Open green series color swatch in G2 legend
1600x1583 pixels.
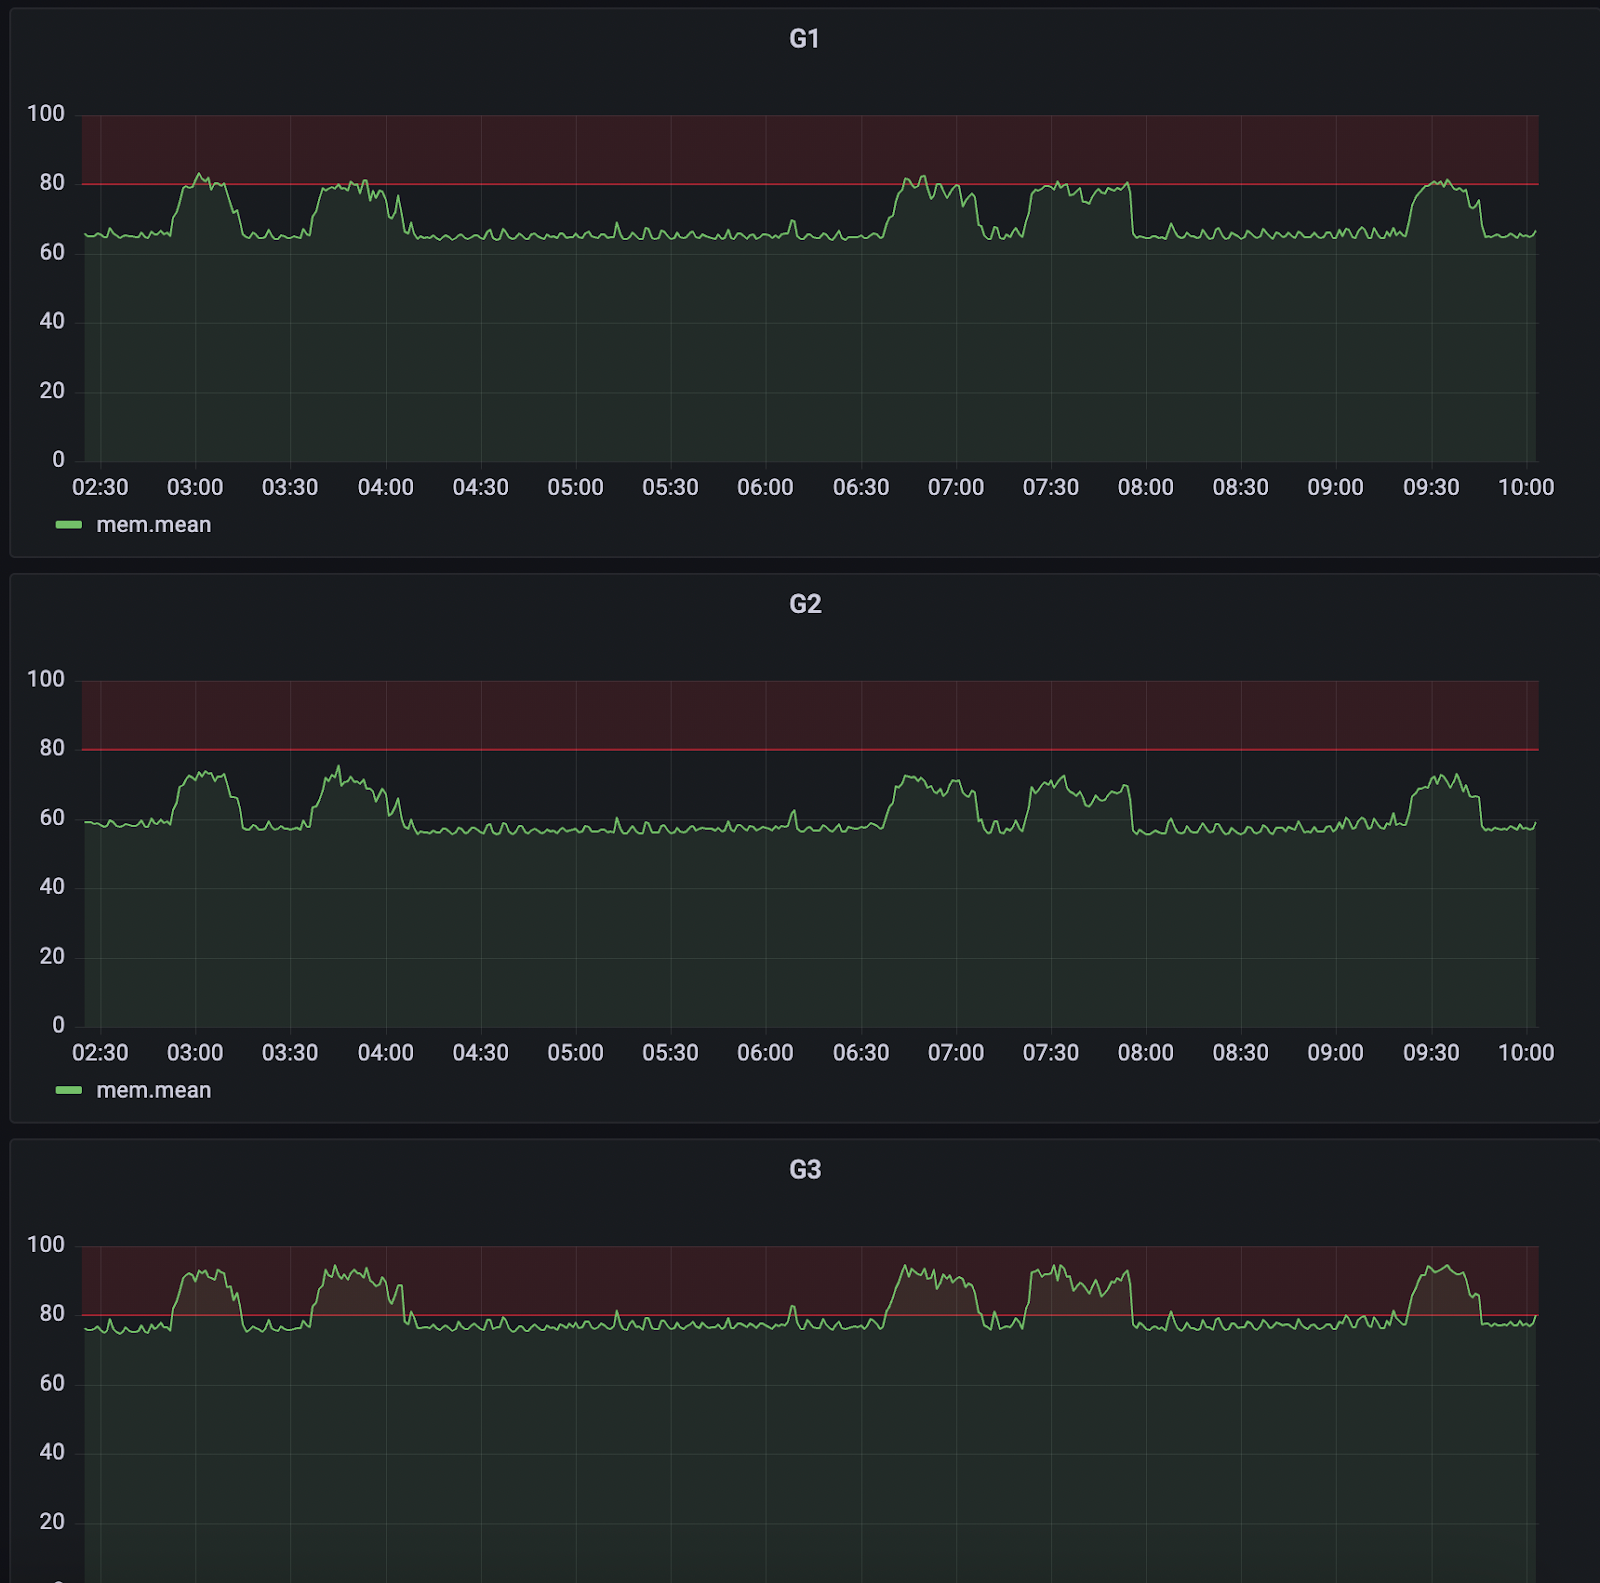[x=69, y=1090]
